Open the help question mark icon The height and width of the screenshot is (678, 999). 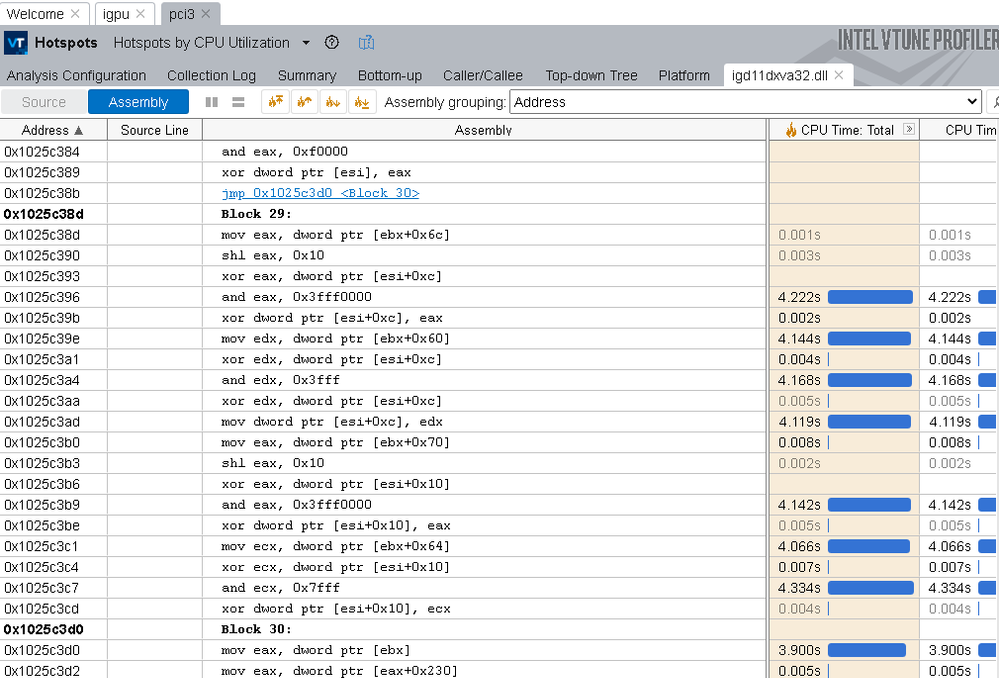331,43
